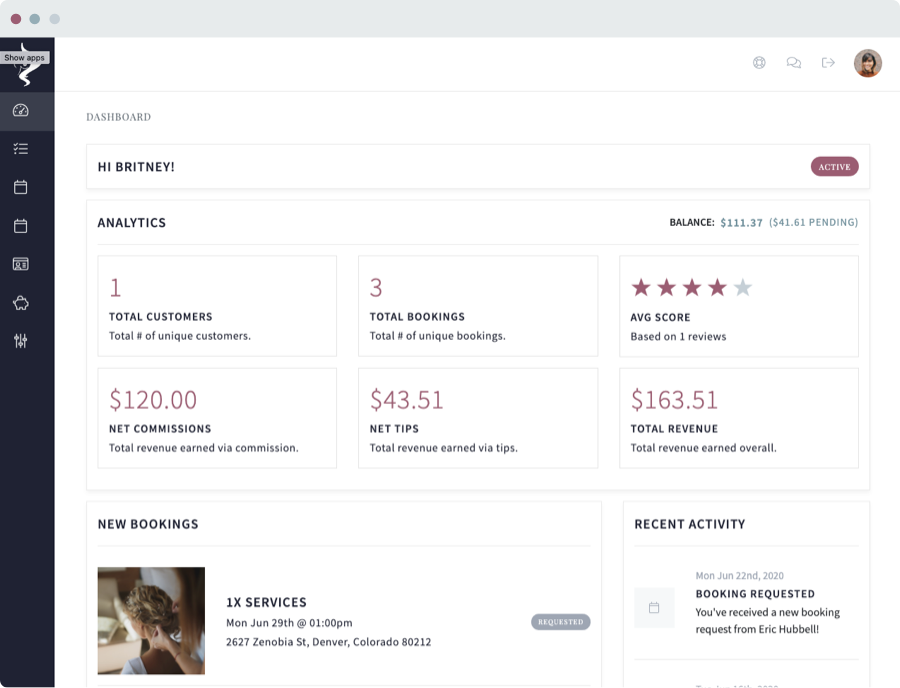Click the lower calendar icon in sidebar

click(20, 226)
